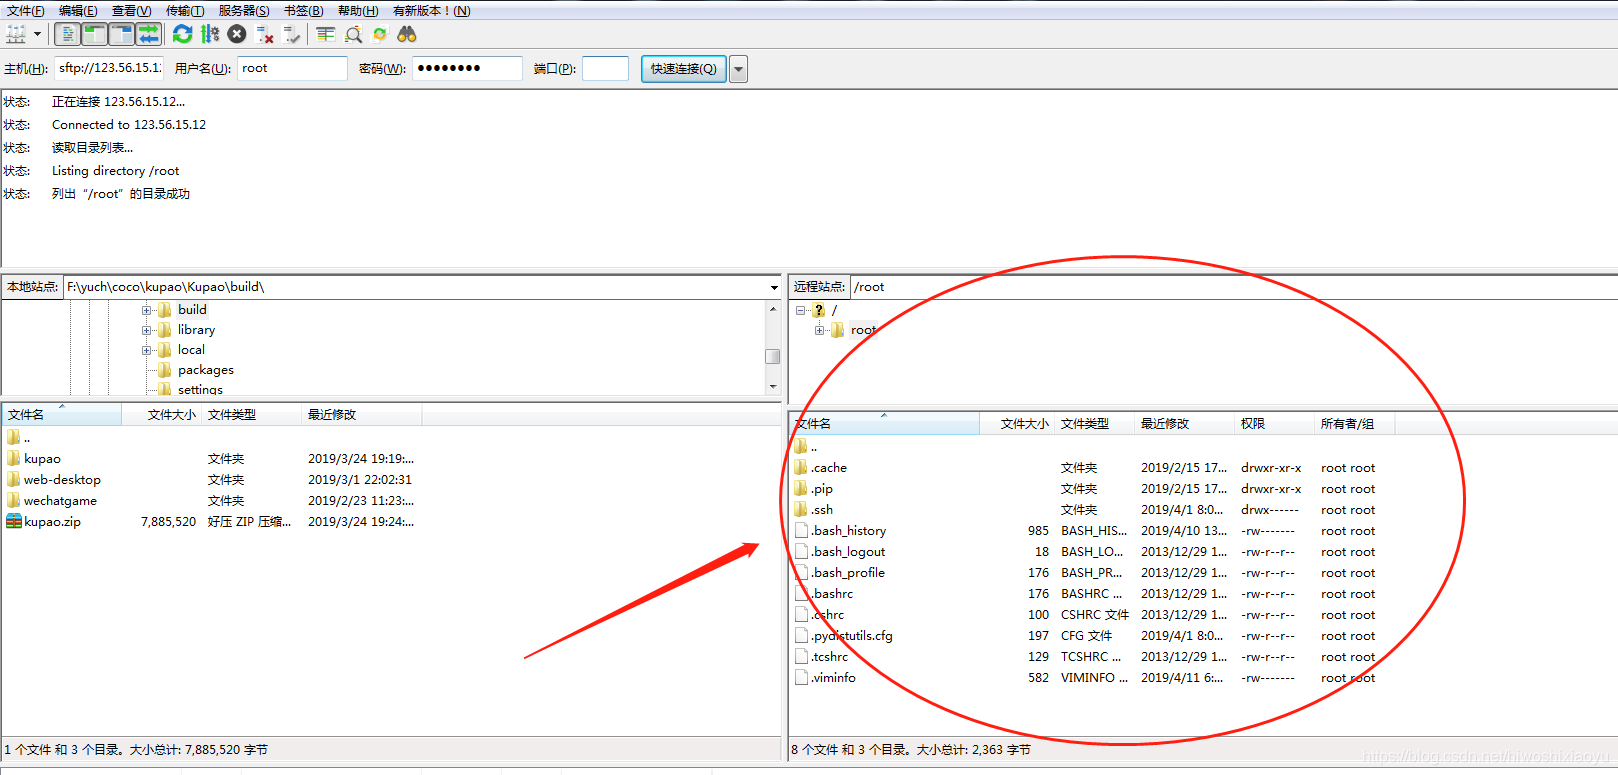Viewport: 1618px width, 775px height.
Task: Open the 有新版本！(N) menu
Action: pyautogui.click(x=431, y=11)
